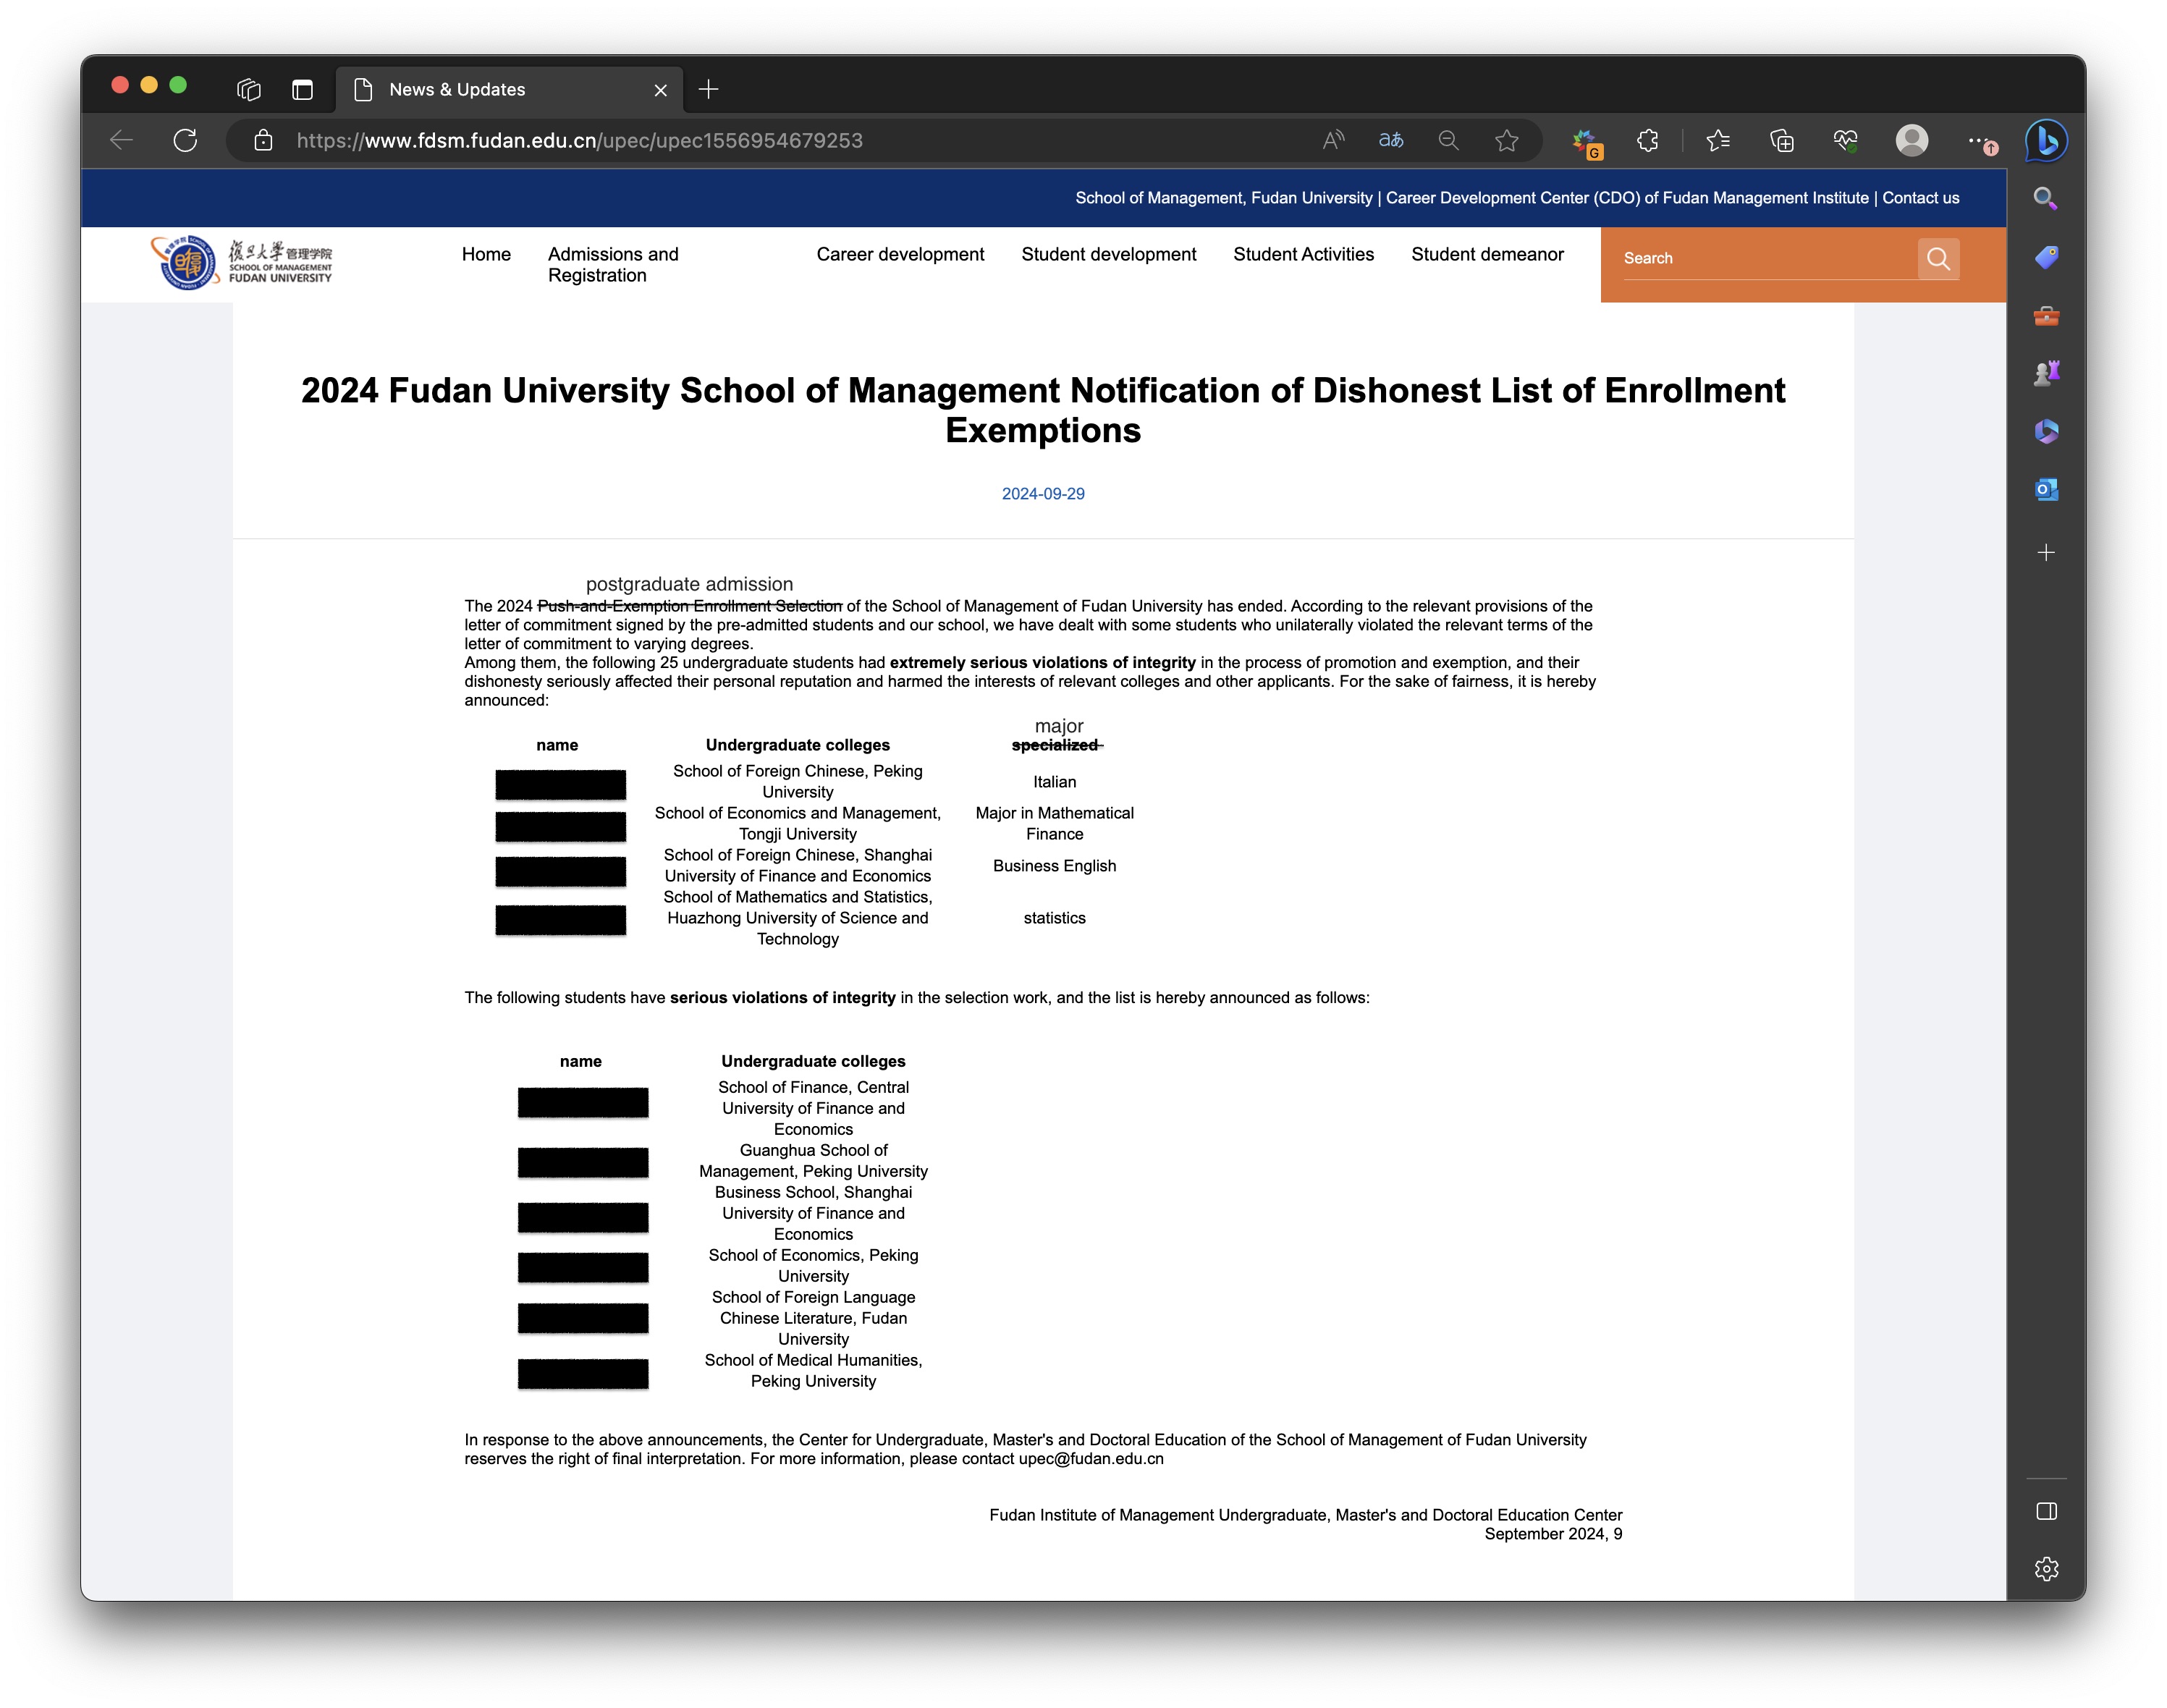Follow Career Development Center (CDO) link
2167x1708 pixels.
pos(1627,198)
